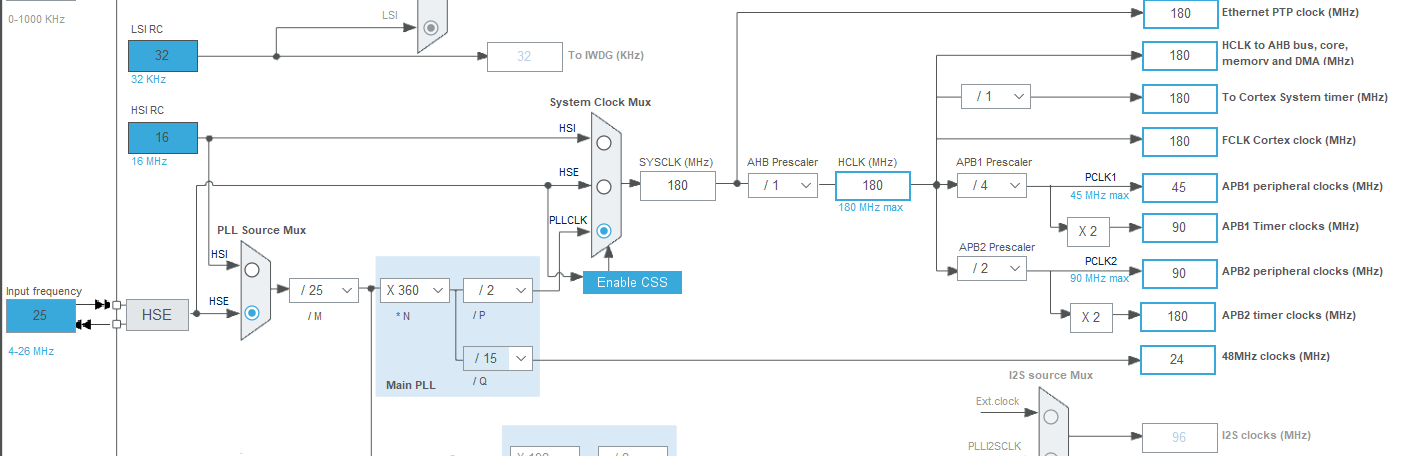
Task: Click the Main PLL label
Action: pos(409,385)
